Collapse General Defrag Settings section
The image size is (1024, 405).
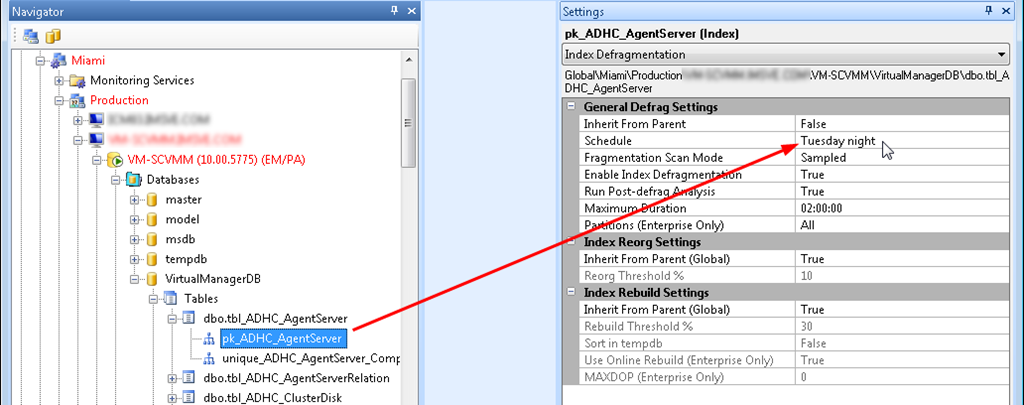tap(571, 106)
